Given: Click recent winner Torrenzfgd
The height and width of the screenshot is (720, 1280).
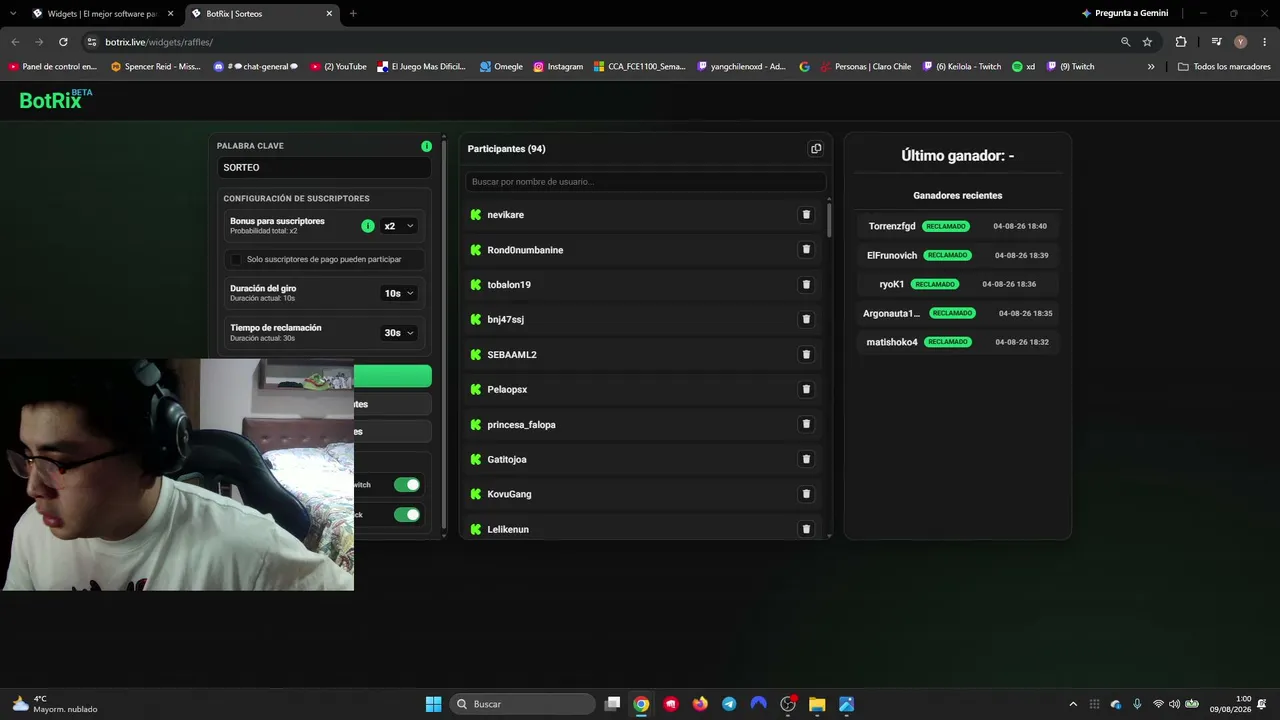Looking at the screenshot, I should 892,226.
